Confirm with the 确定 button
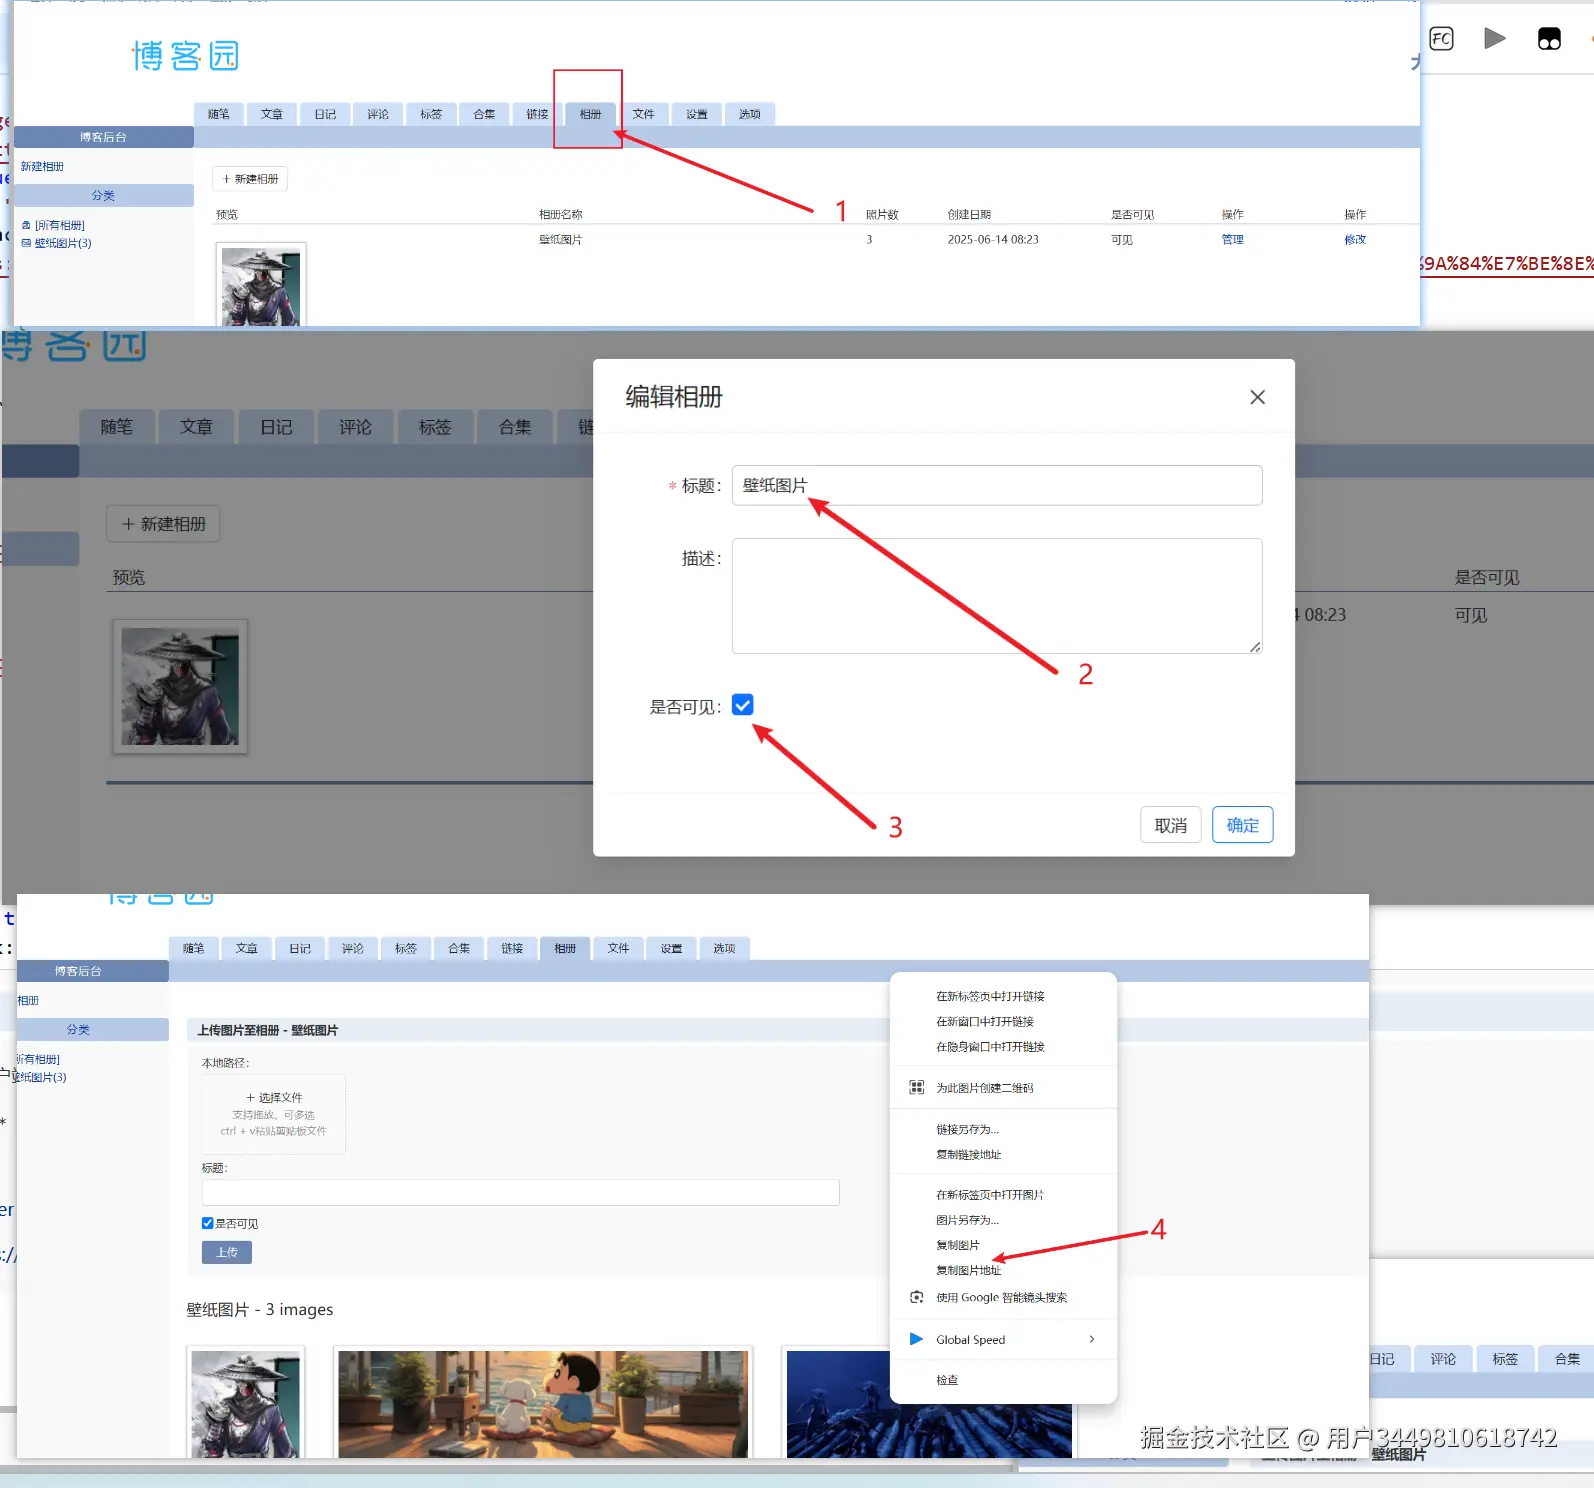 1242,825
